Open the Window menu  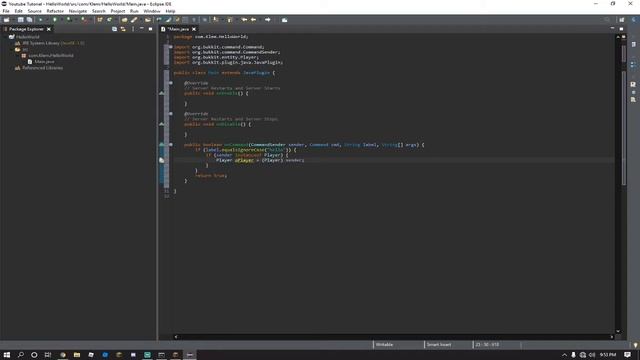point(152,11)
